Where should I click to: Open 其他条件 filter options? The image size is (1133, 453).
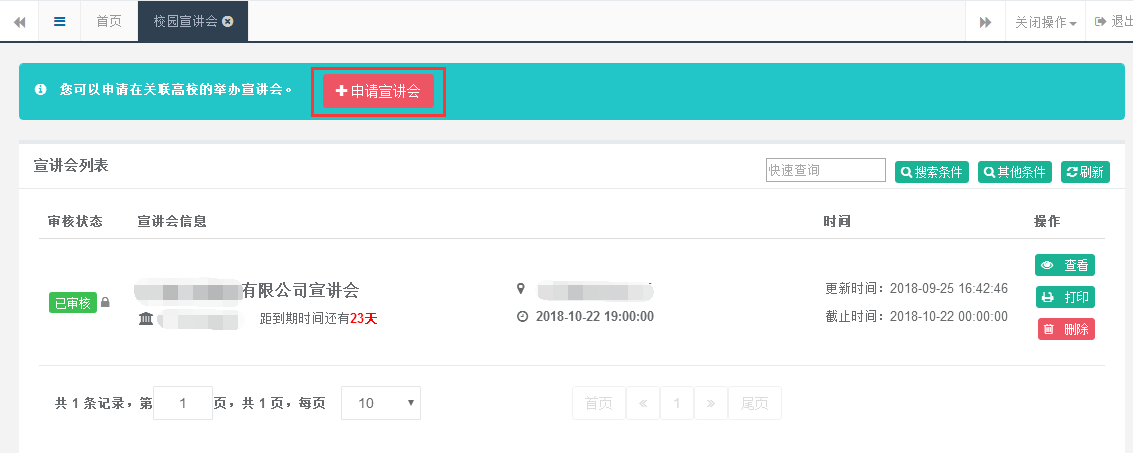click(x=1014, y=172)
